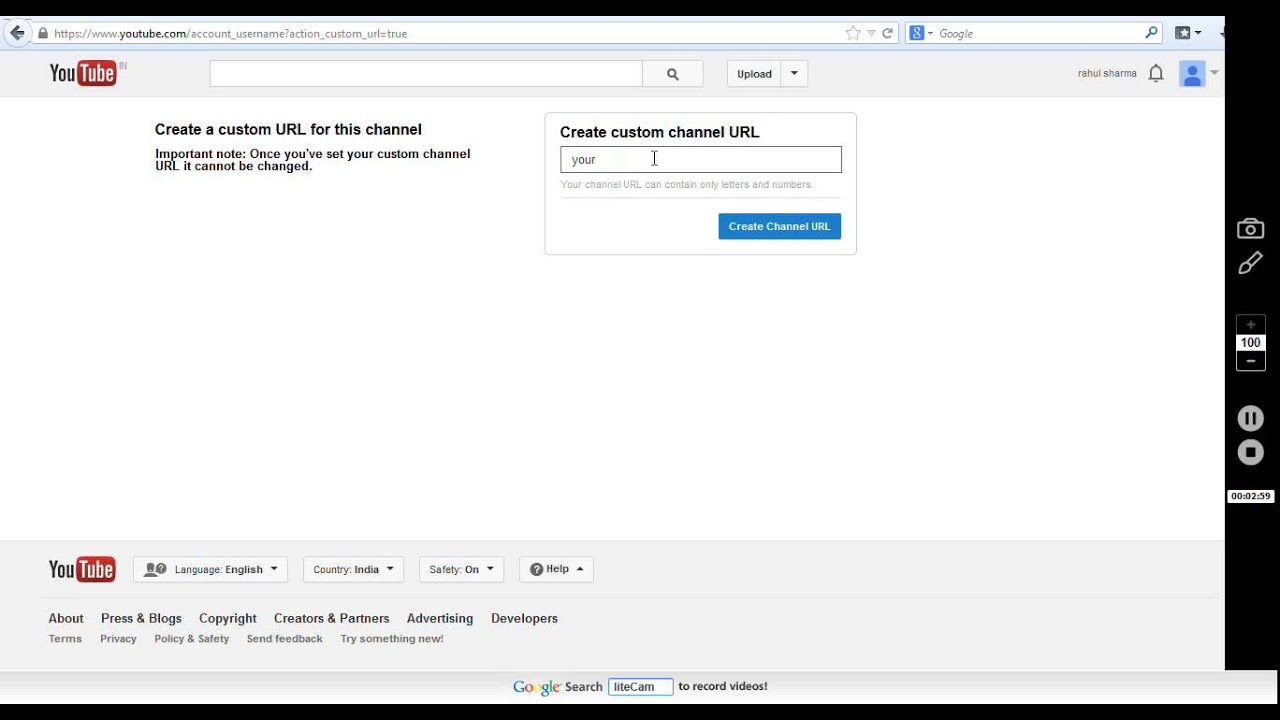1280x720 pixels.
Task: Click the blue account avatar icon
Action: coord(1192,74)
